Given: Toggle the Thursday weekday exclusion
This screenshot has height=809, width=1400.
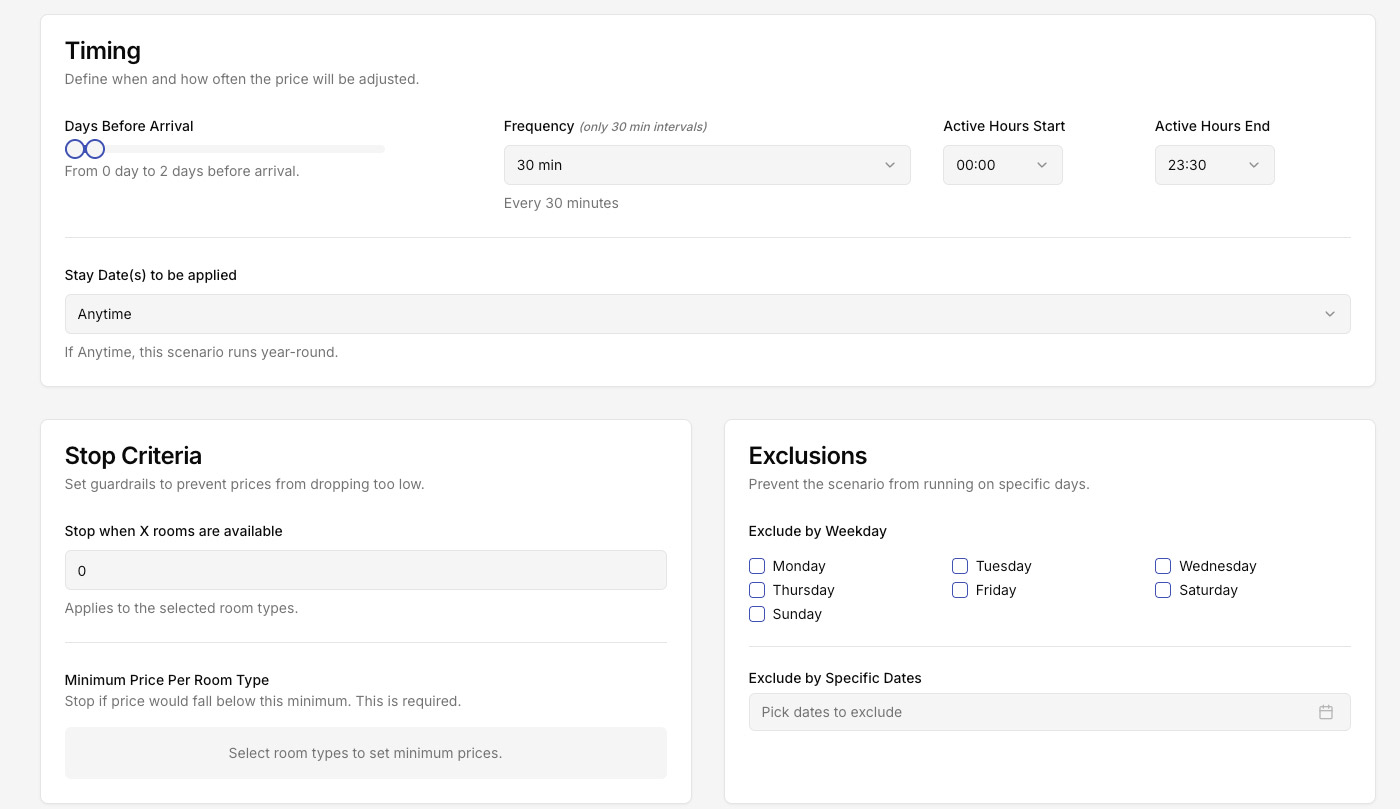Looking at the screenshot, I should (x=757, y=590).
